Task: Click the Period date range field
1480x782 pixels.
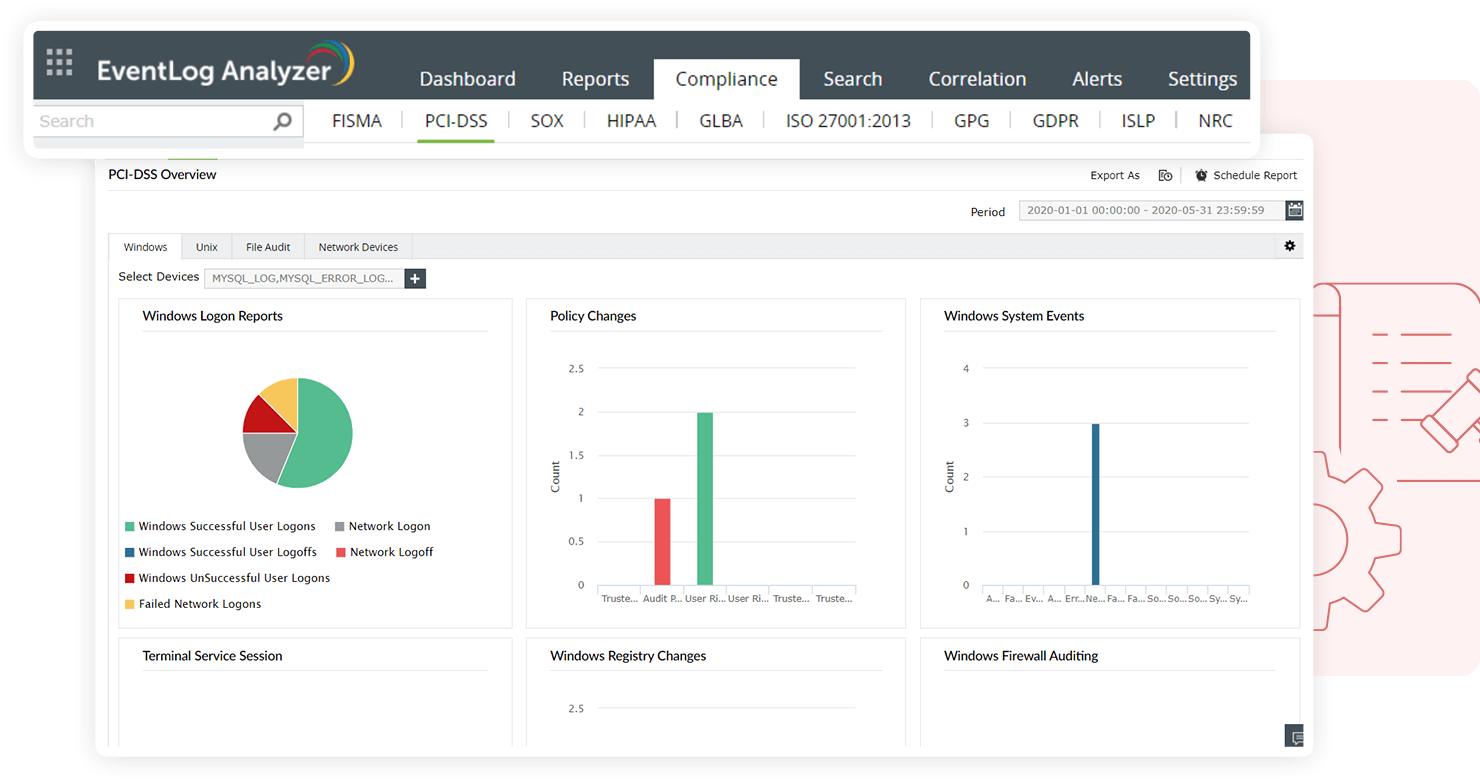Action: pyautogui.click(x=1152, y=210)
